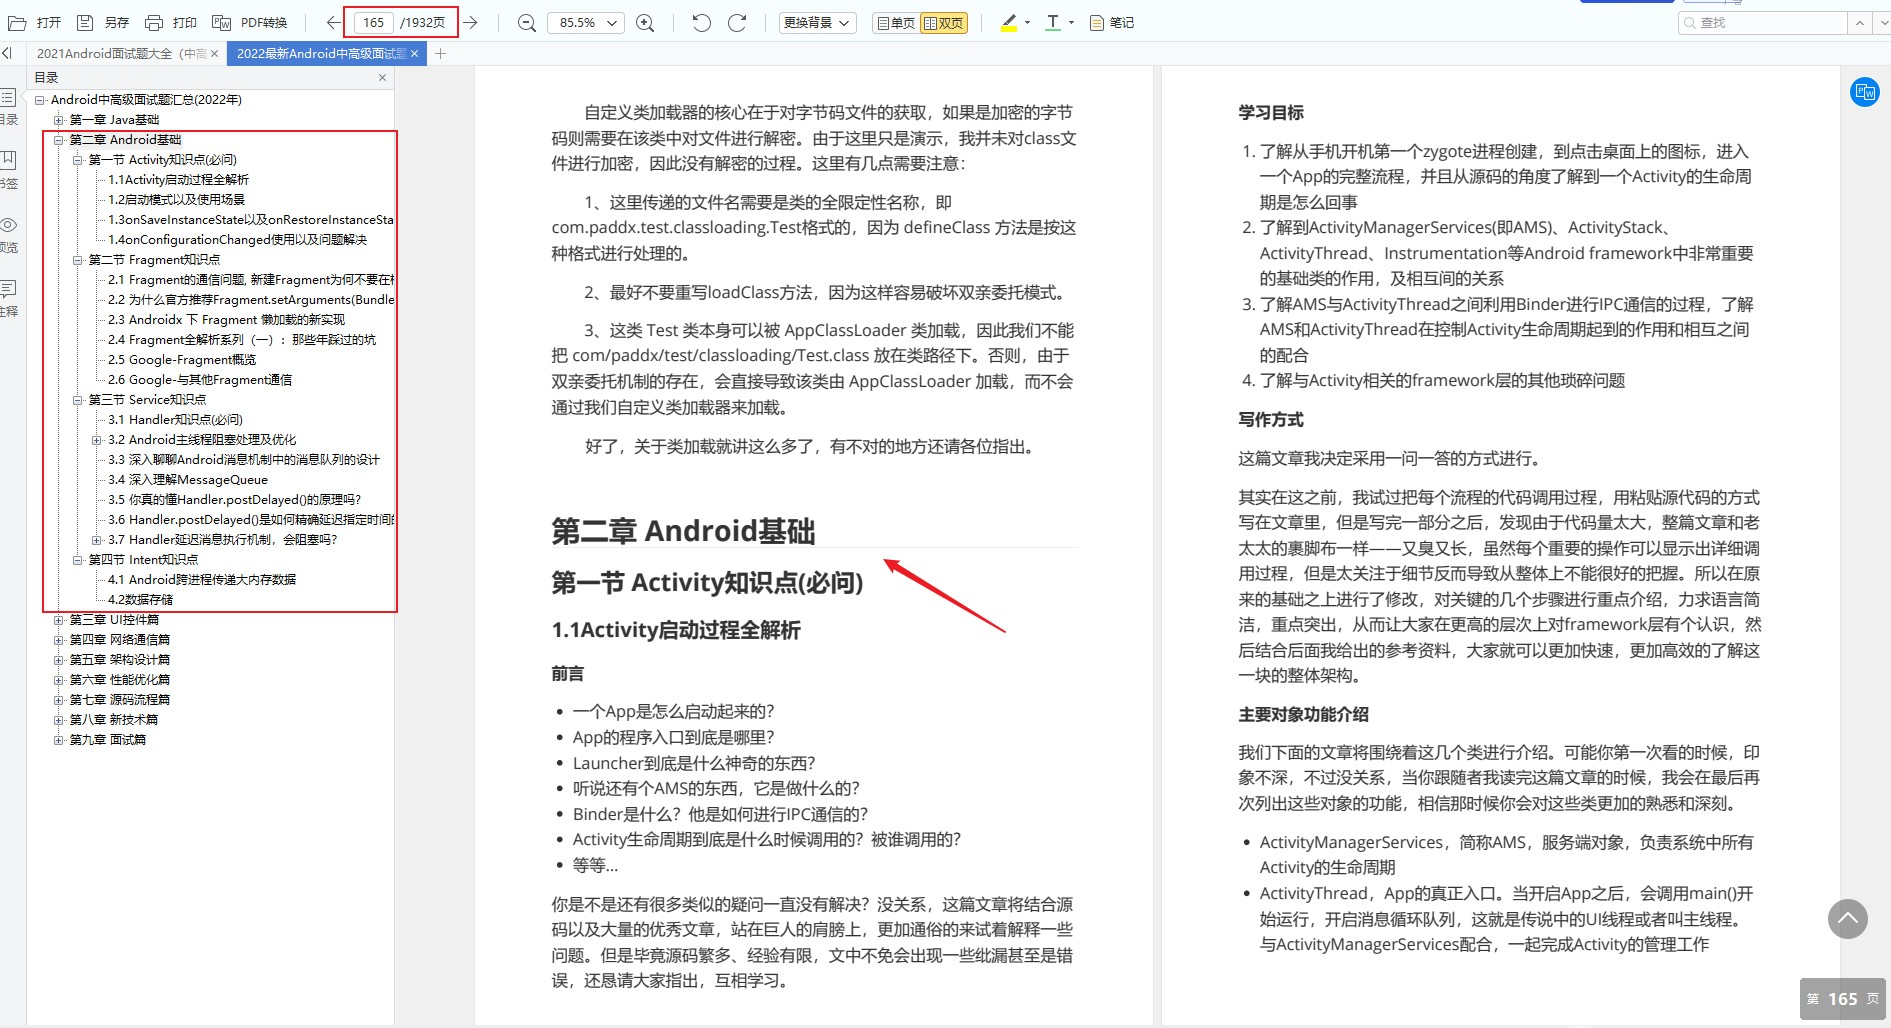The height and width of the screenshot is (1028, 1891).
Task: Add a new tab with the plus
Action: pyautogui.click(x=440, y=53)
